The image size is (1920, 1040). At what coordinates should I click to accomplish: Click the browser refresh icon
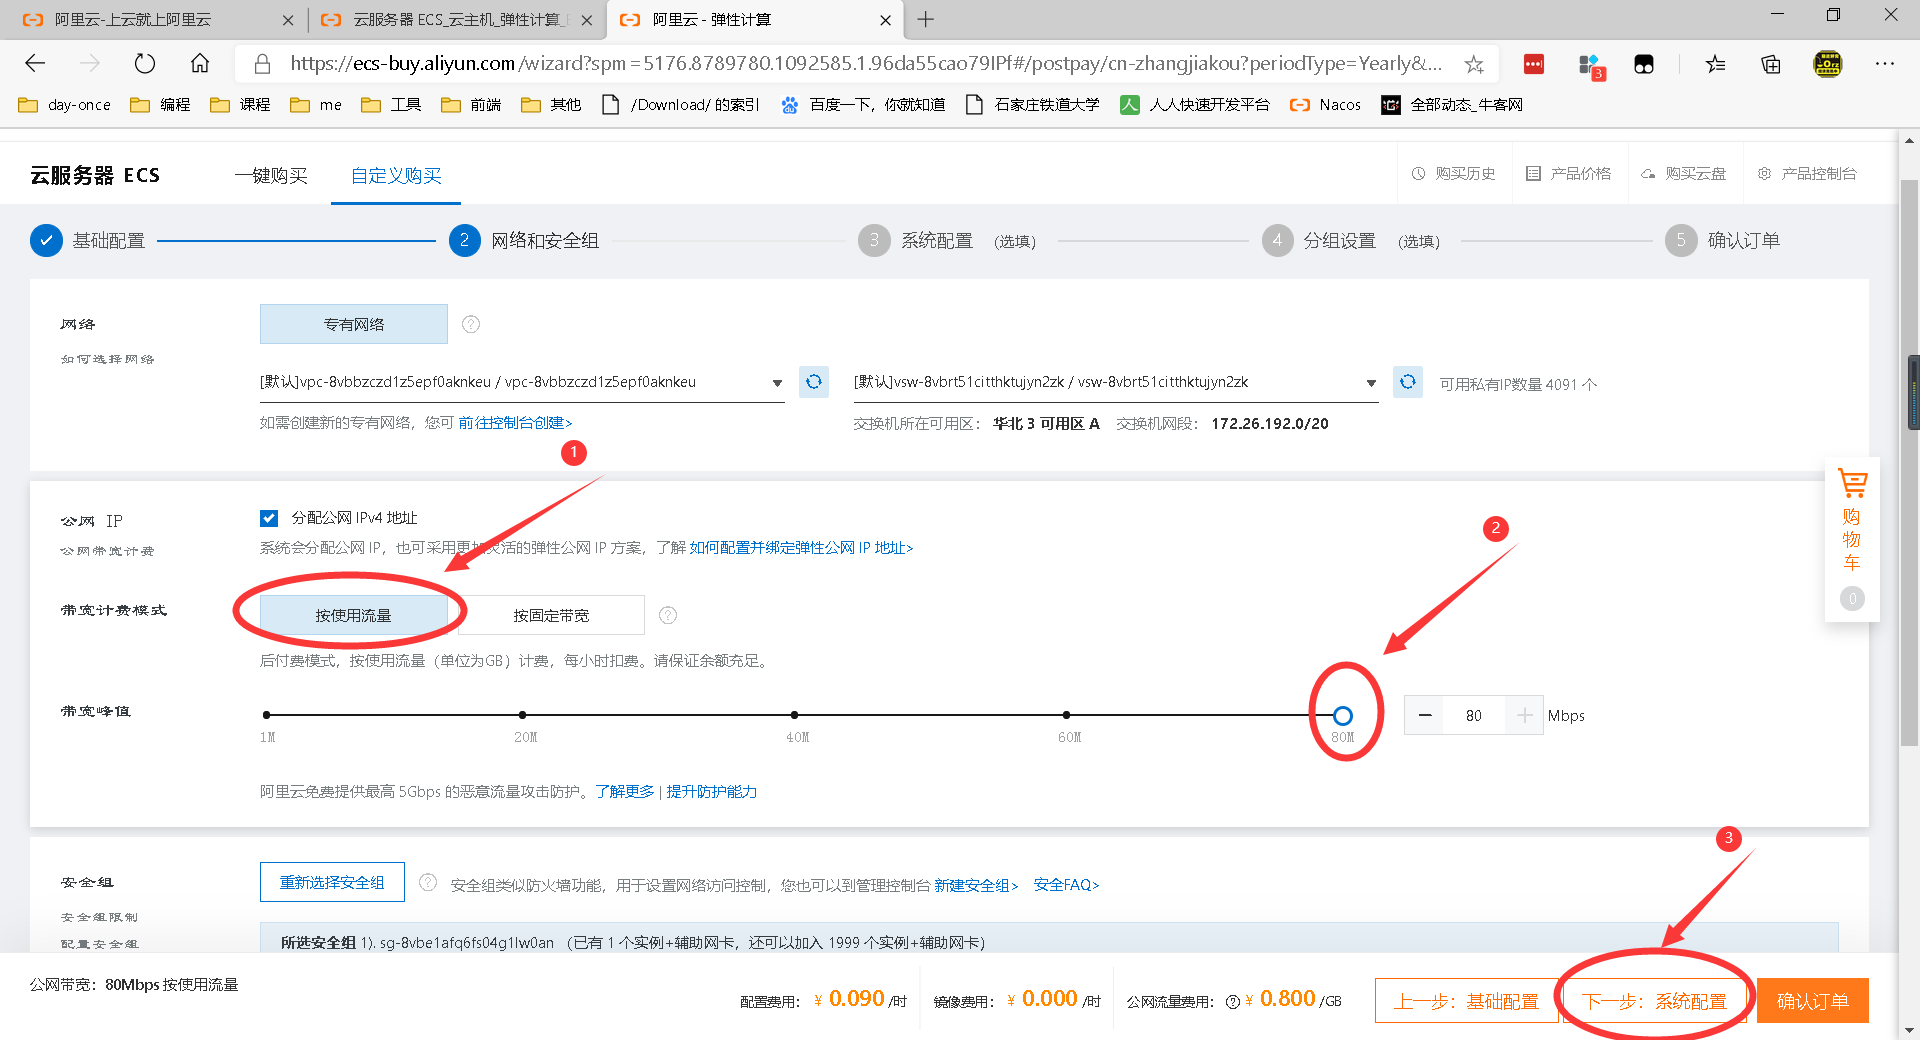(145, 64)
